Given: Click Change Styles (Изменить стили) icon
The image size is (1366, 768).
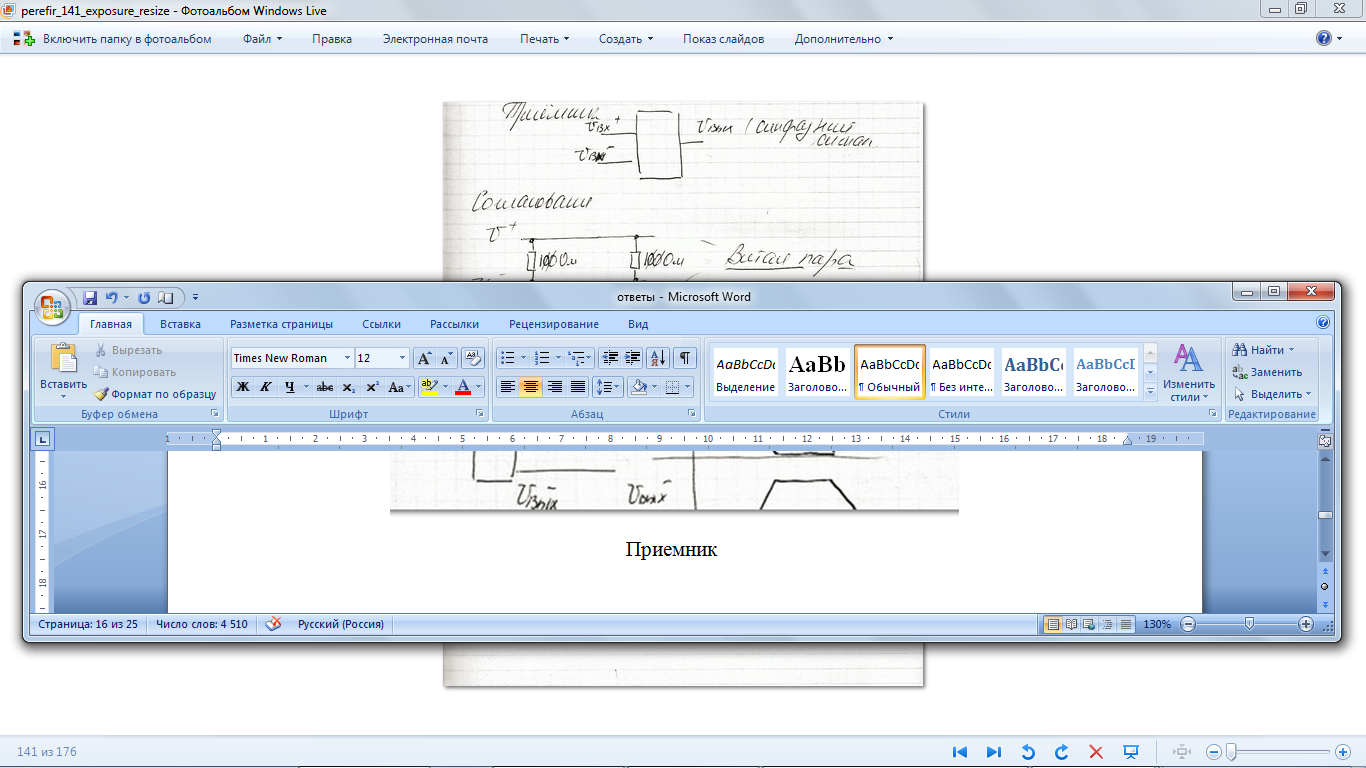Looking at the screenshot, I should [1188, 359].
